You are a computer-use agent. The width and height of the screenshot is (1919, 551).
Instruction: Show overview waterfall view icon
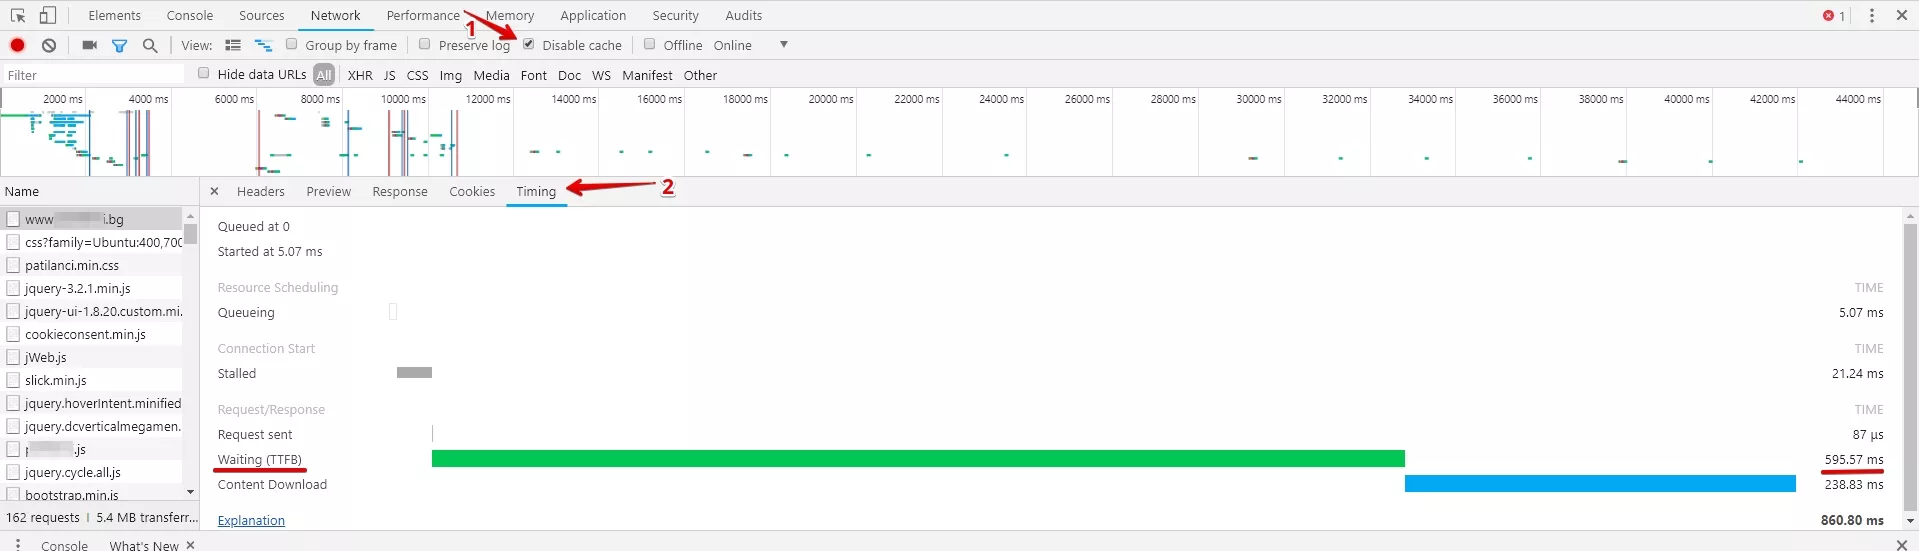[x=263, y=45]
